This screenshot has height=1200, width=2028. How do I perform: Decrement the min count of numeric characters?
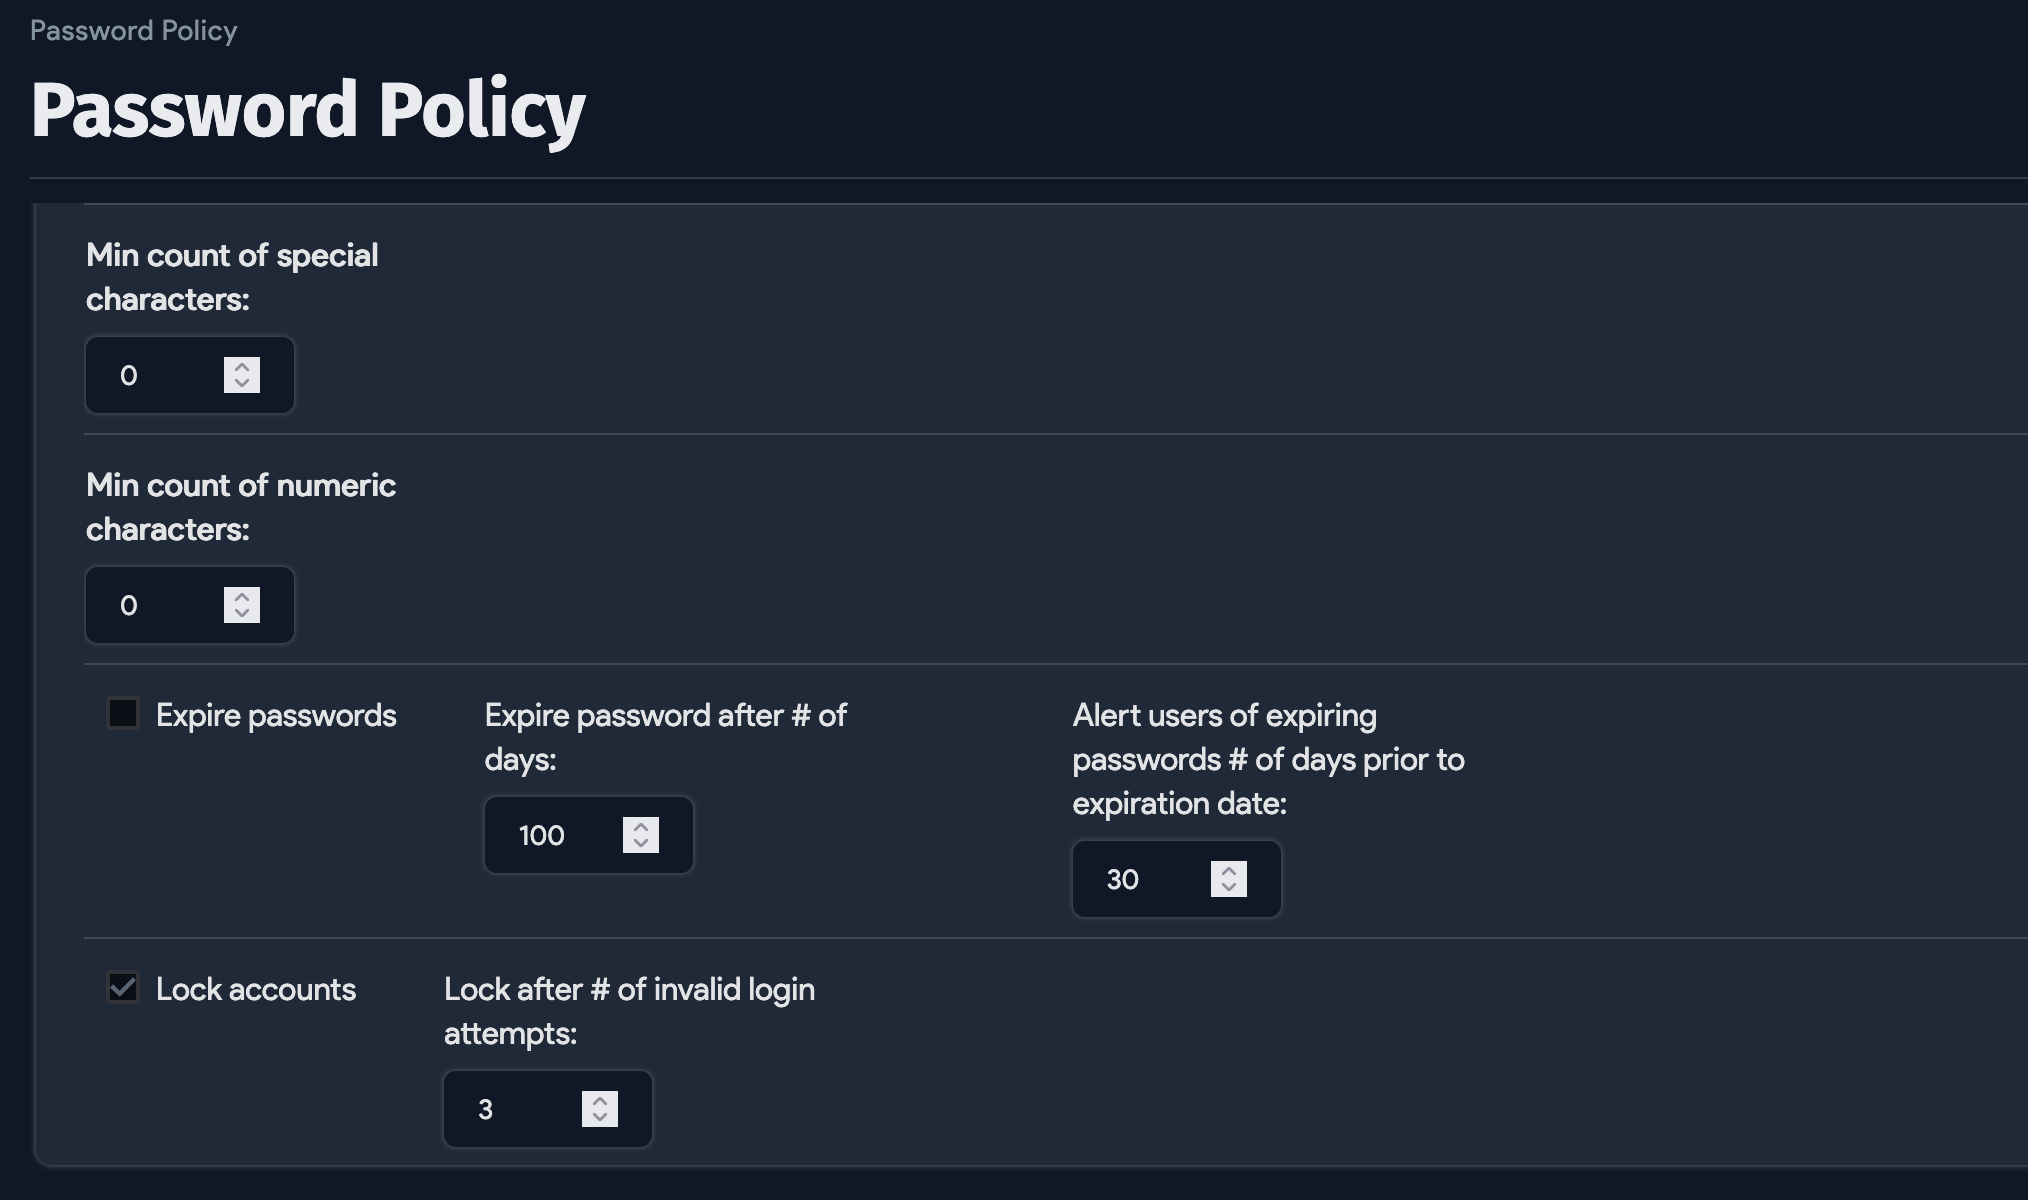[241, 614]
